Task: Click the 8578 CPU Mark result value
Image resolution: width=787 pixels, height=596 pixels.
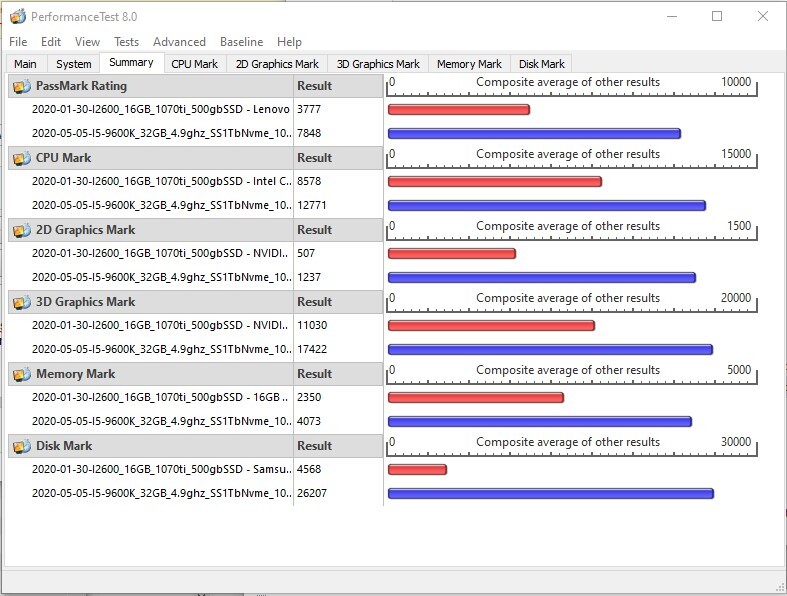Action: [309, 181]
